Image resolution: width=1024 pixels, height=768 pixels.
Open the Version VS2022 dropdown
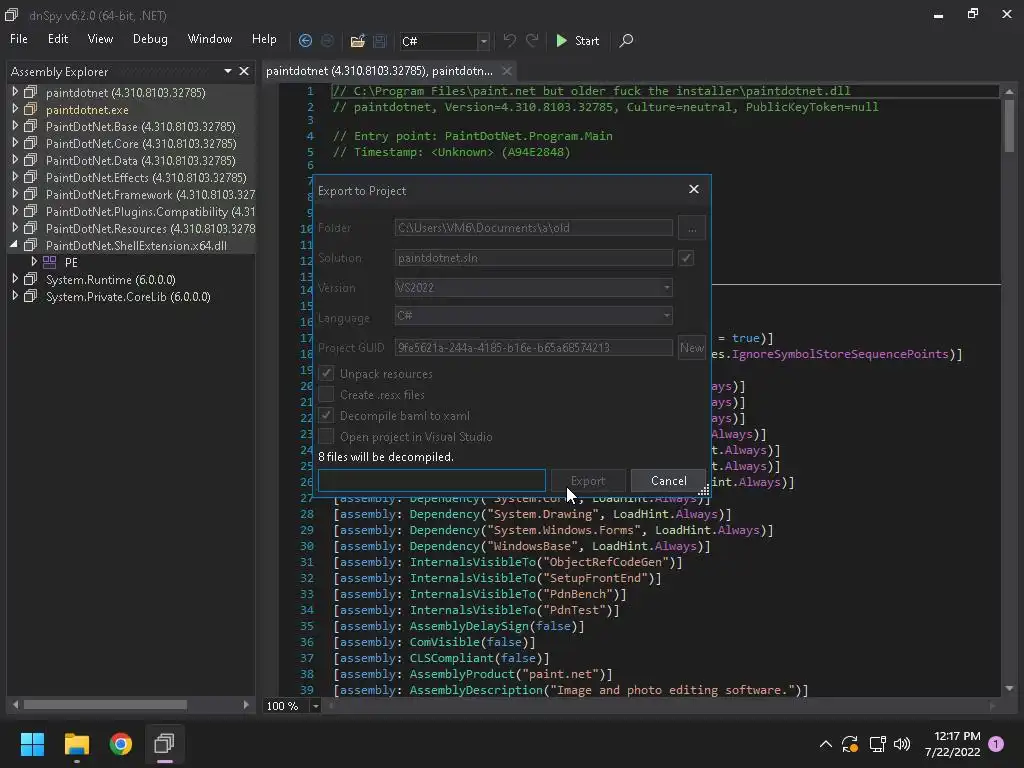(x=533, y=288)
